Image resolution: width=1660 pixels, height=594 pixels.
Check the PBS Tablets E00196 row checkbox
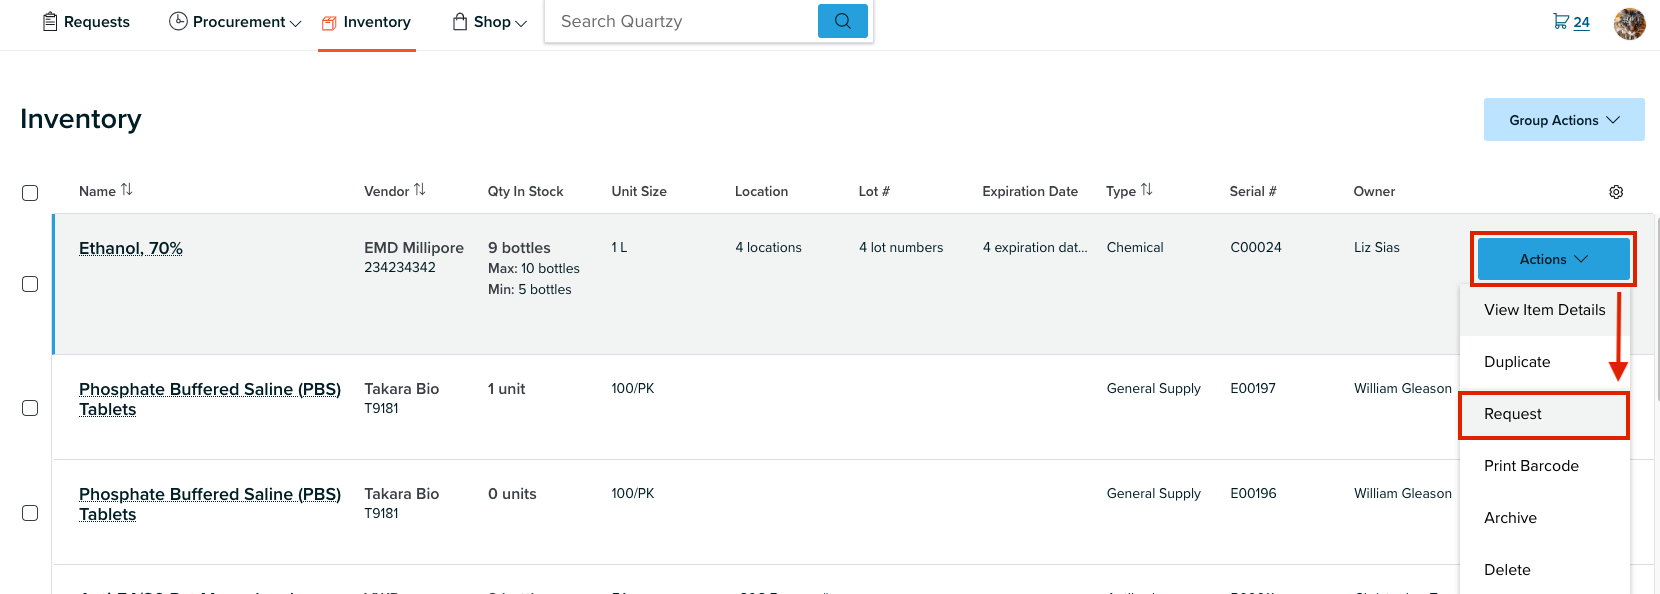(30, 513)
